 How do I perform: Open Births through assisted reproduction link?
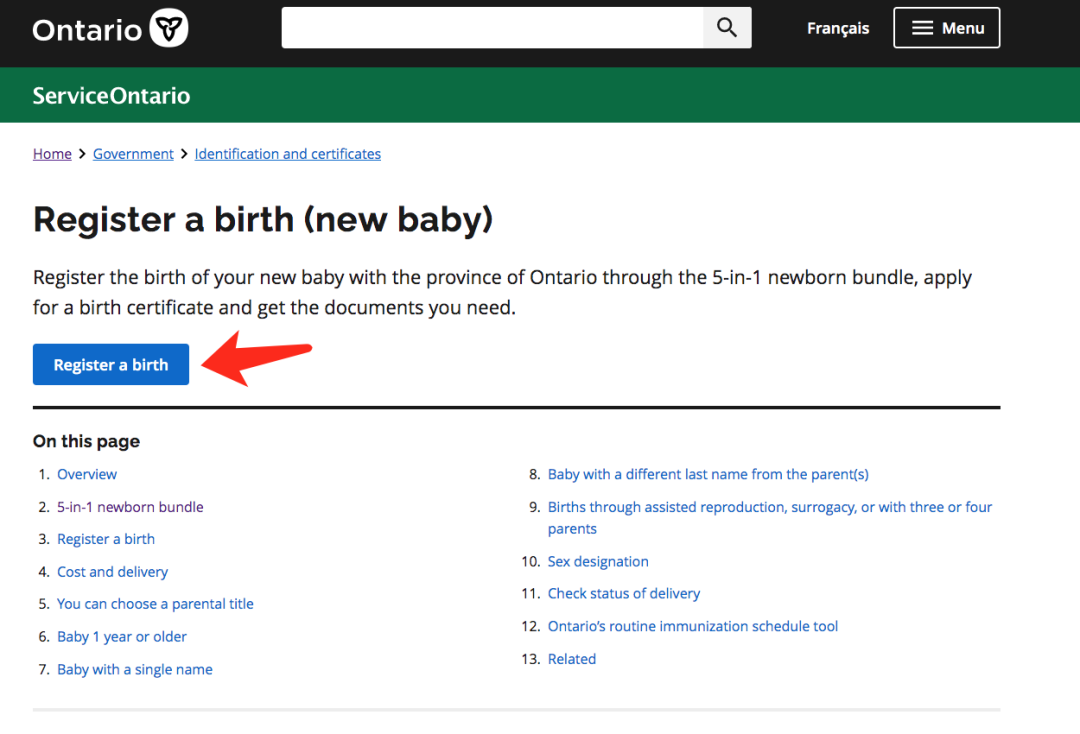pos(770,518)
